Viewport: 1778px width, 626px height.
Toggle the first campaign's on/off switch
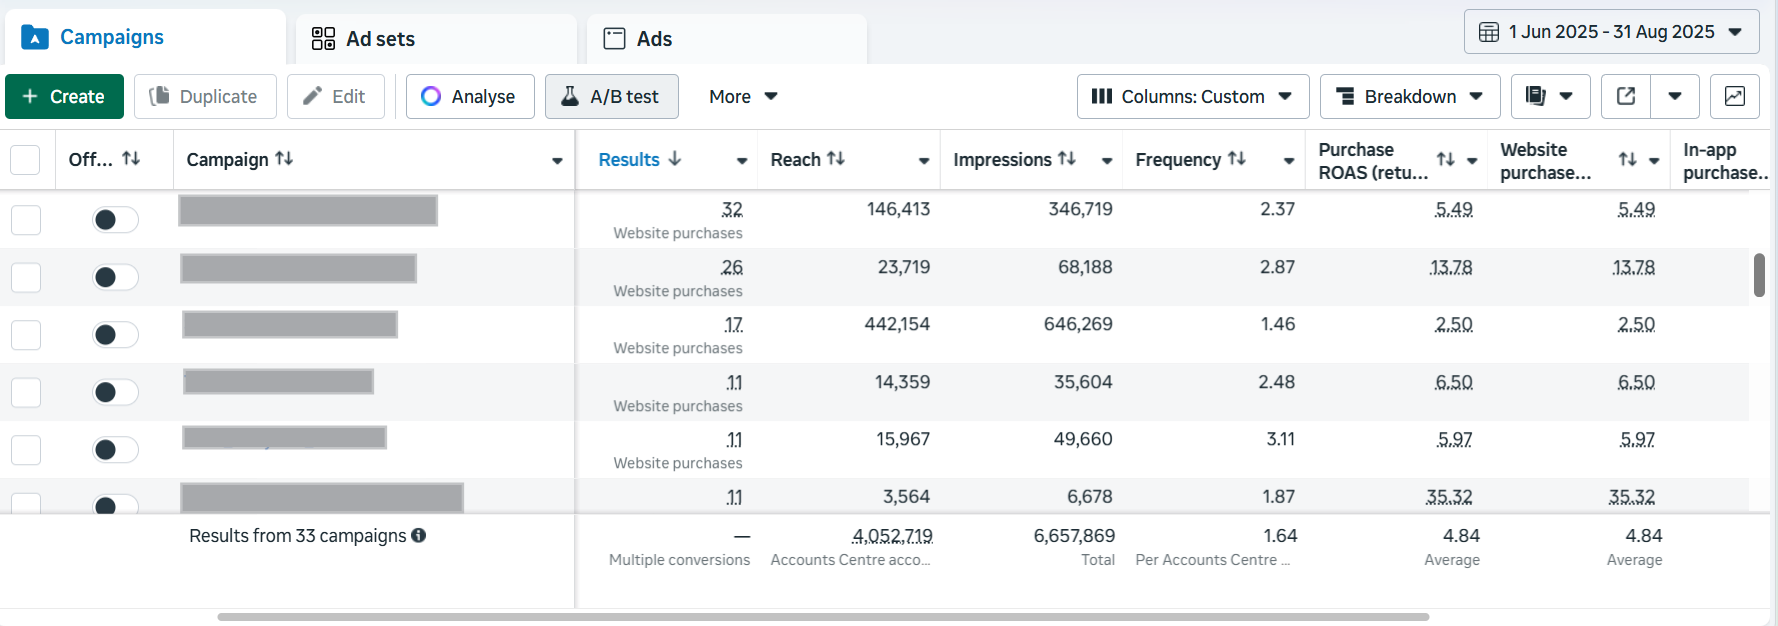(x=115, y=220)
